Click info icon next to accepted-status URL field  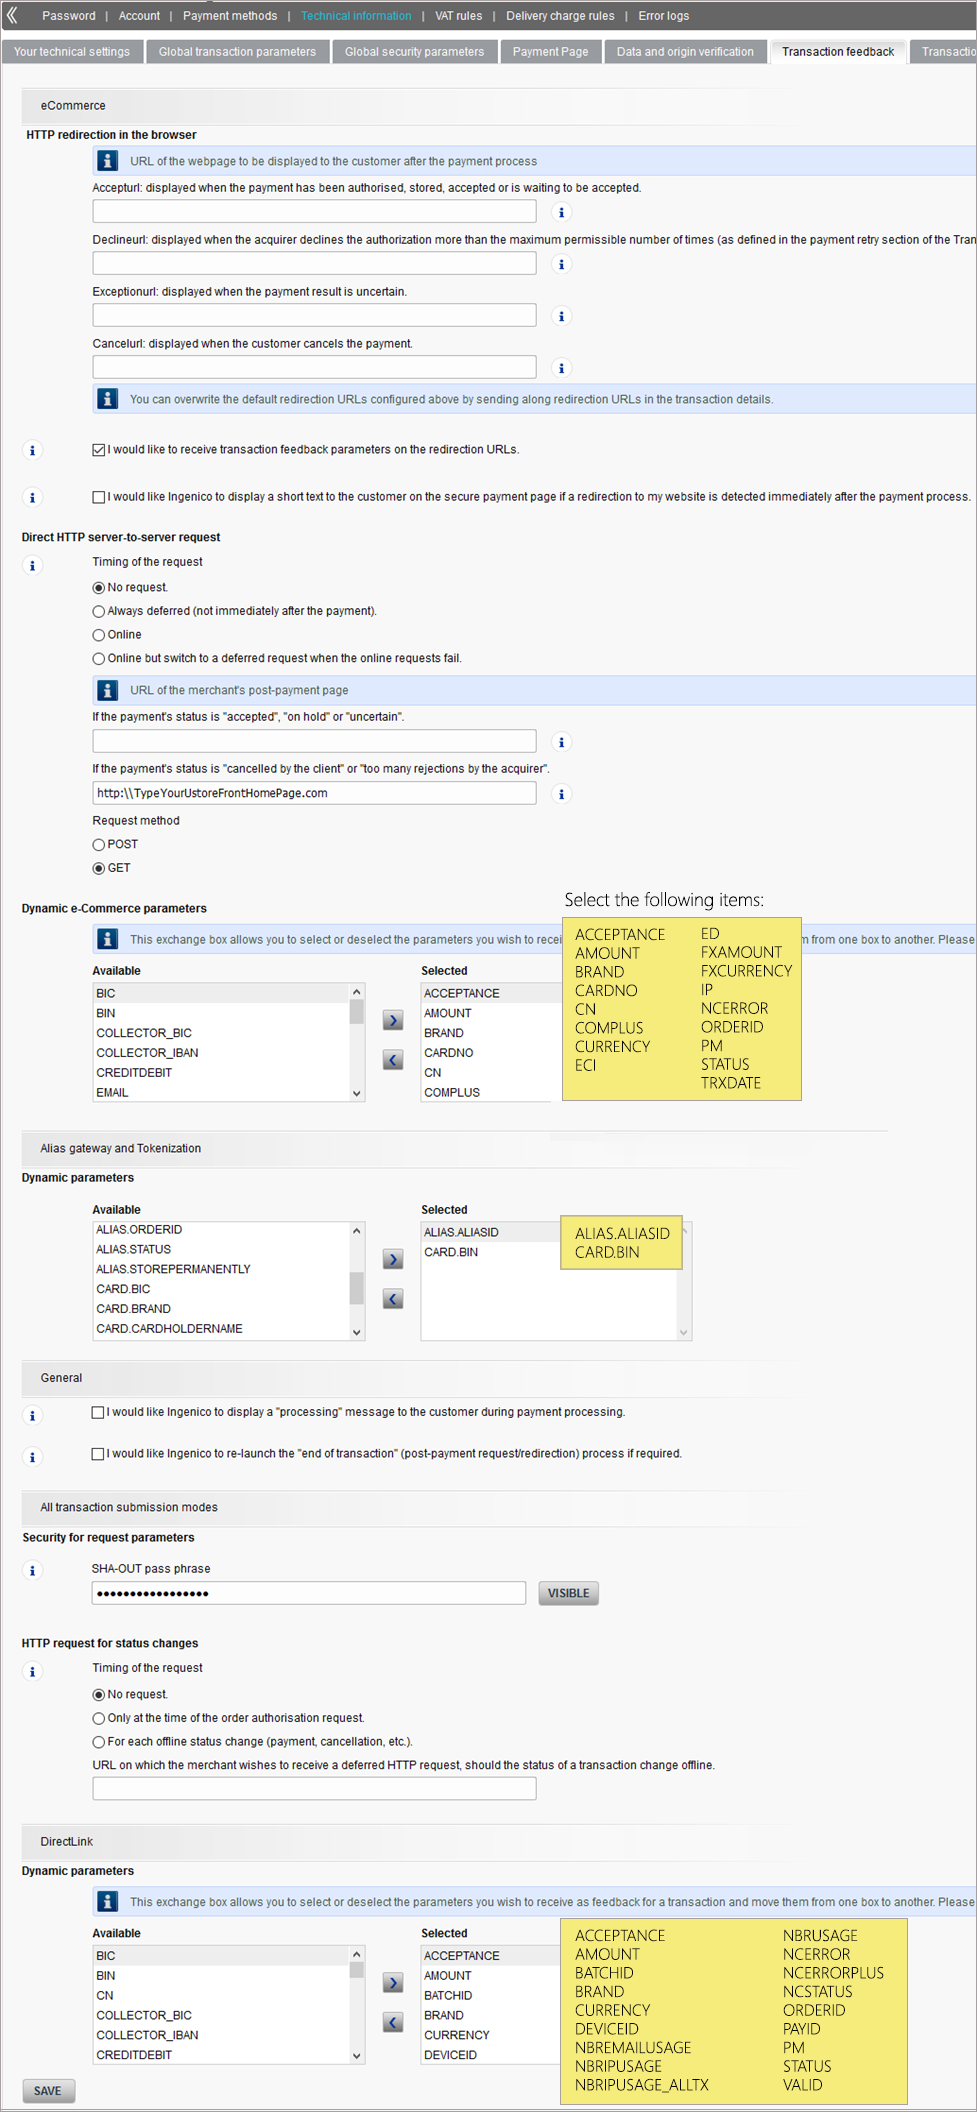click(x=561, y=742)
